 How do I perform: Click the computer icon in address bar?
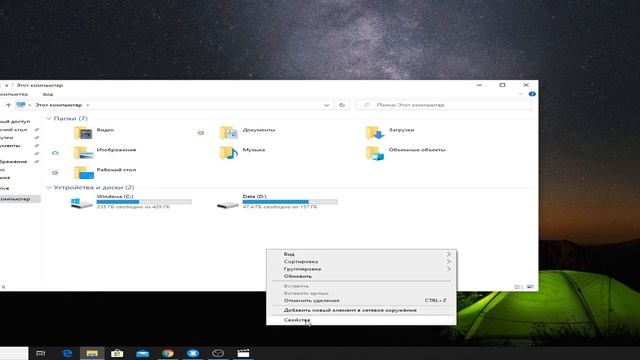[20, 105]
